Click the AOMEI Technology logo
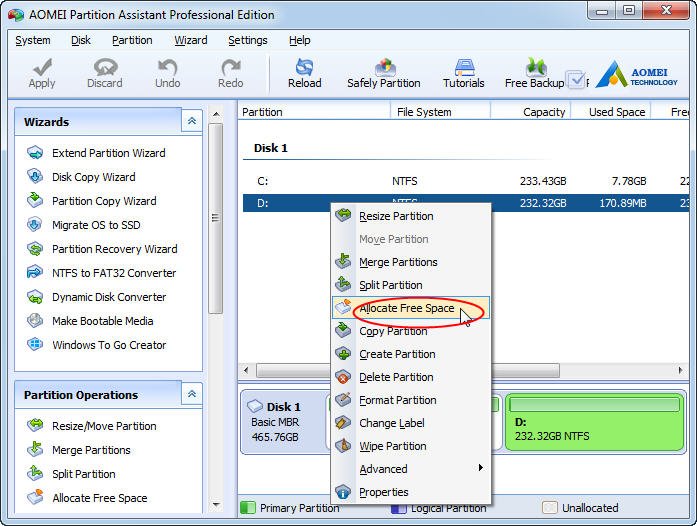 (x=637, y=74)
